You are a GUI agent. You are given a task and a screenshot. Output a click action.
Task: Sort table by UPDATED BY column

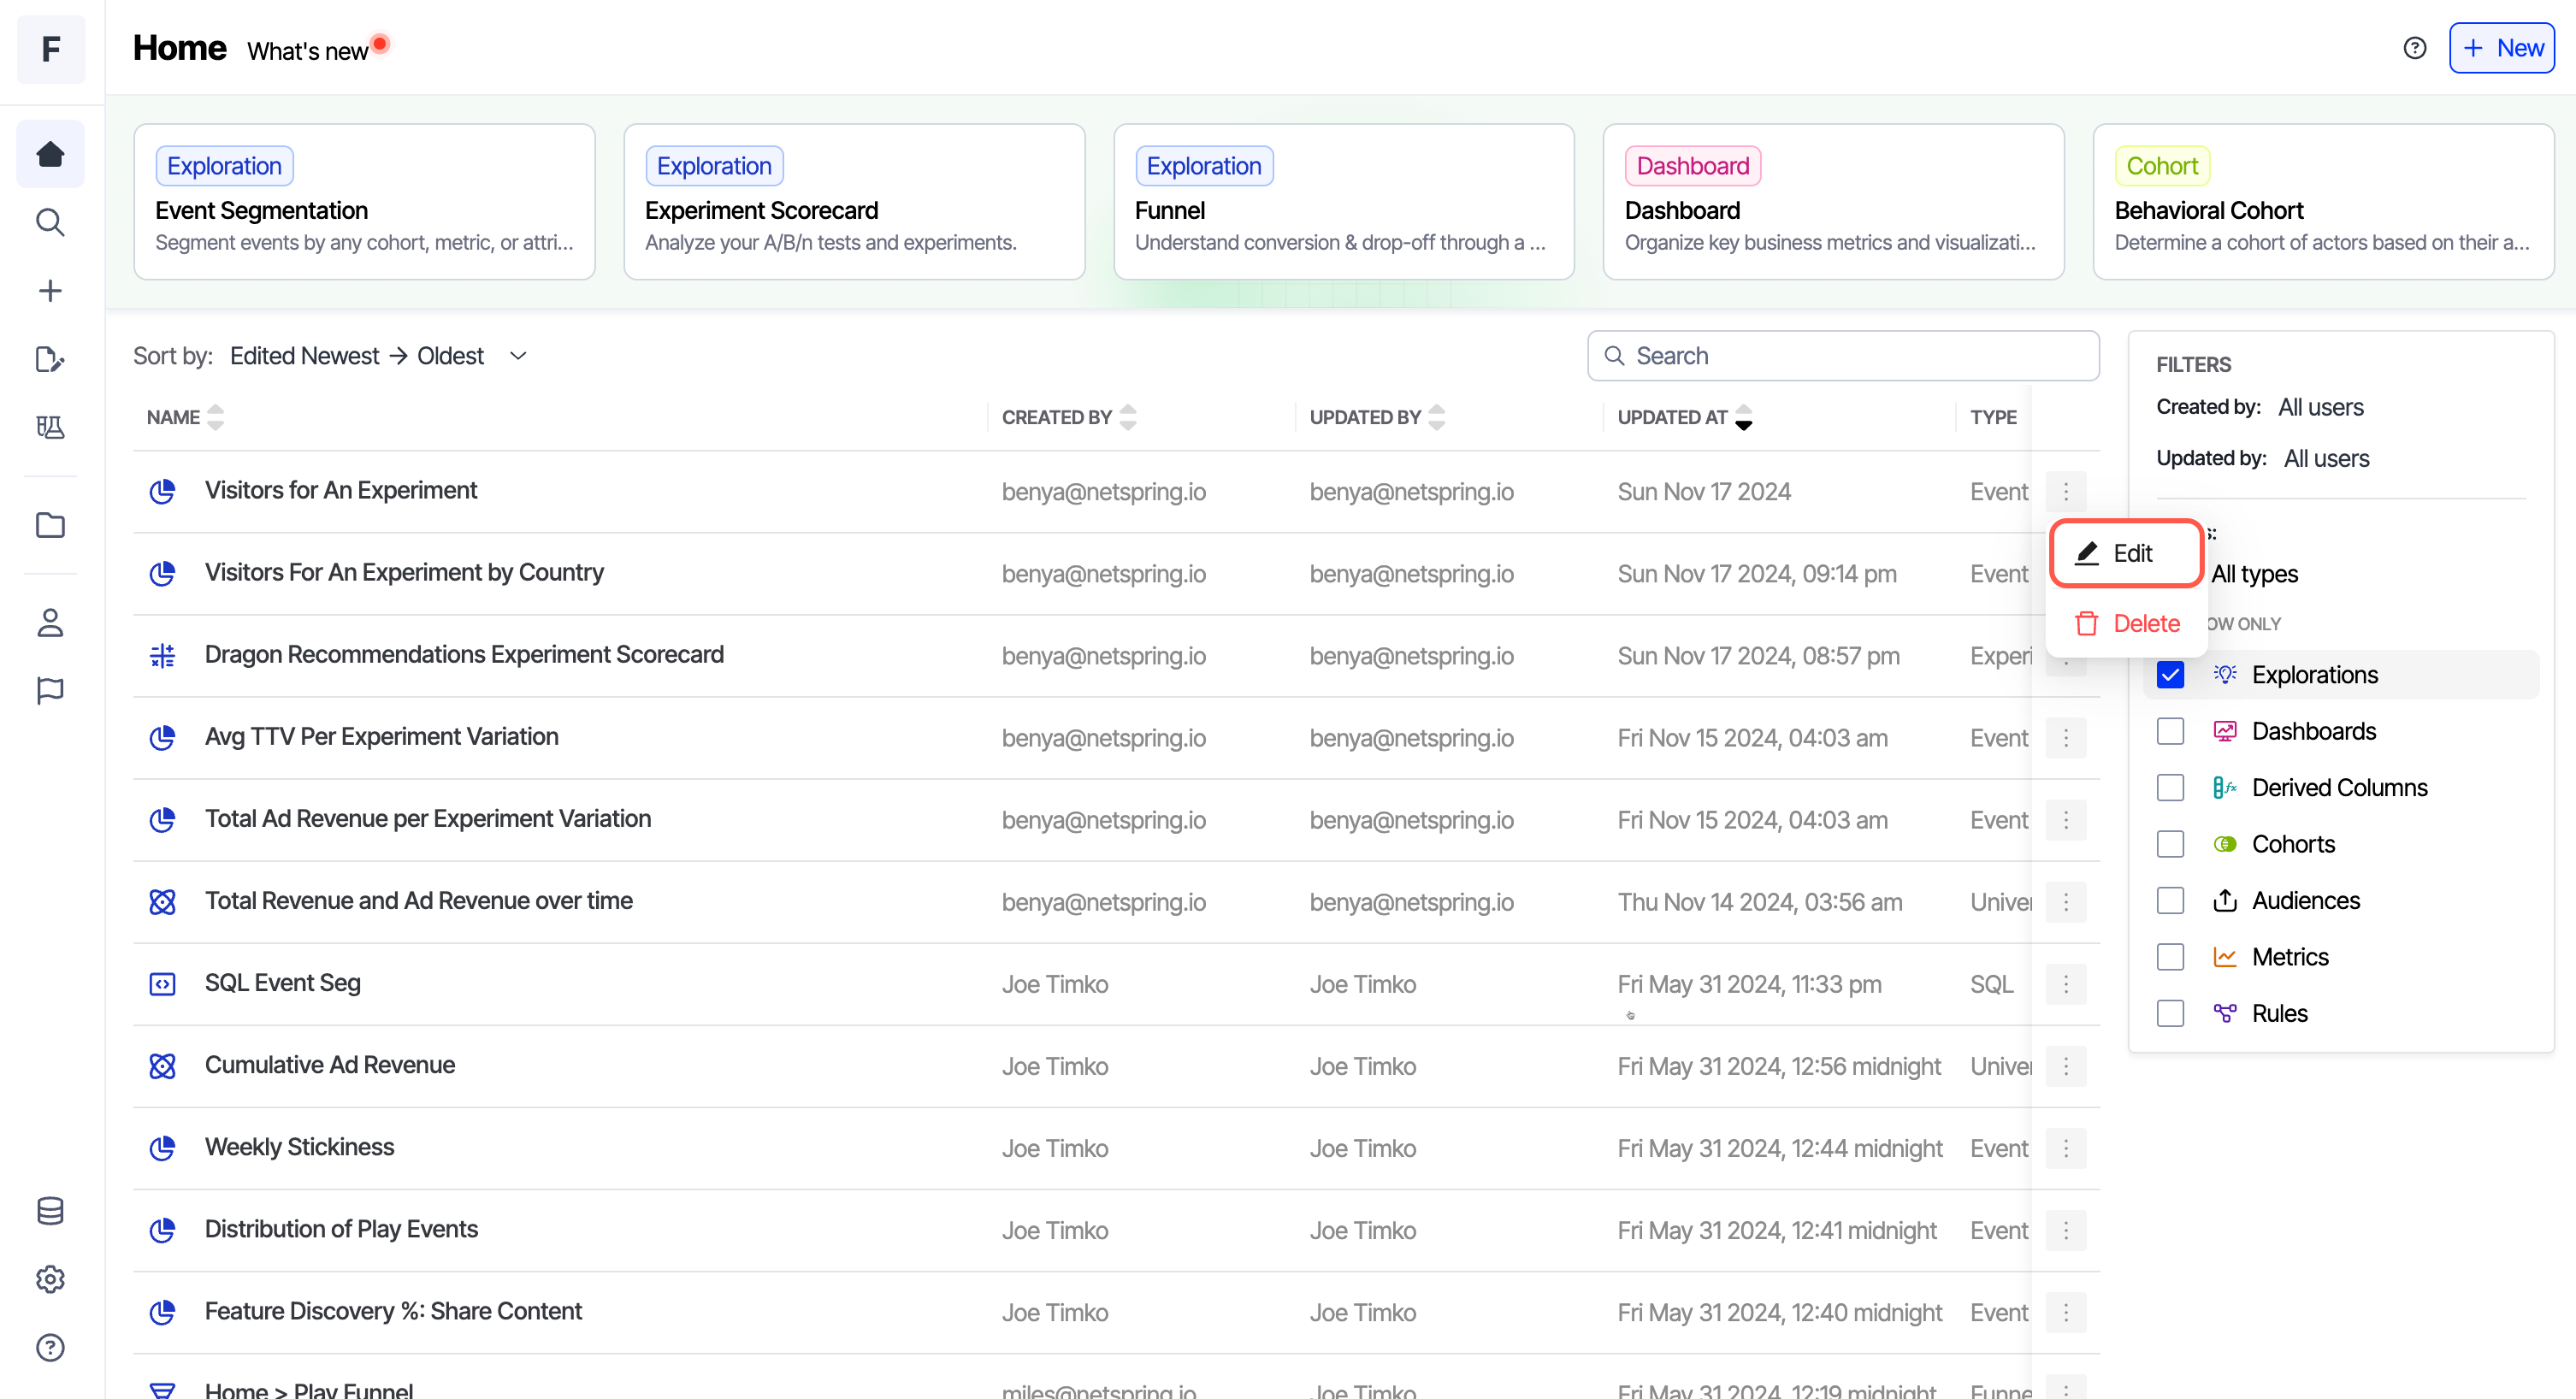[x=1377, y=417]
